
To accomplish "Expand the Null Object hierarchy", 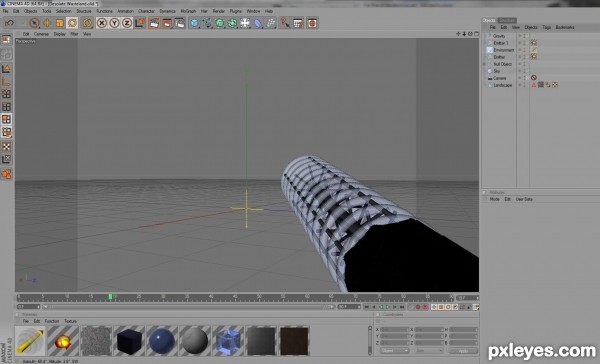I will coord(484,64).
